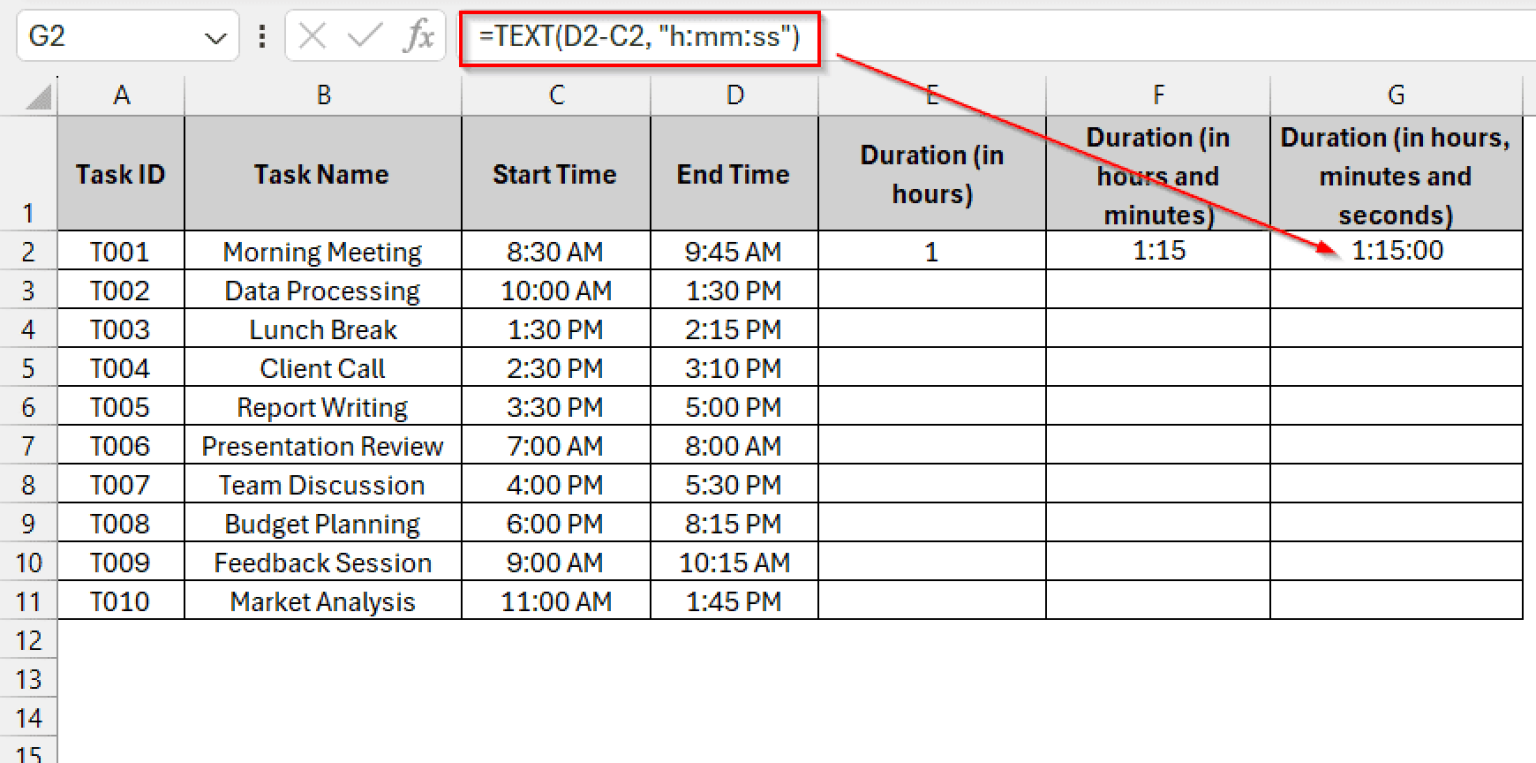Click the Market Analysis cell
Image resolution: width=1536 pixels, height=763 pixels.
tap(322, 601)
